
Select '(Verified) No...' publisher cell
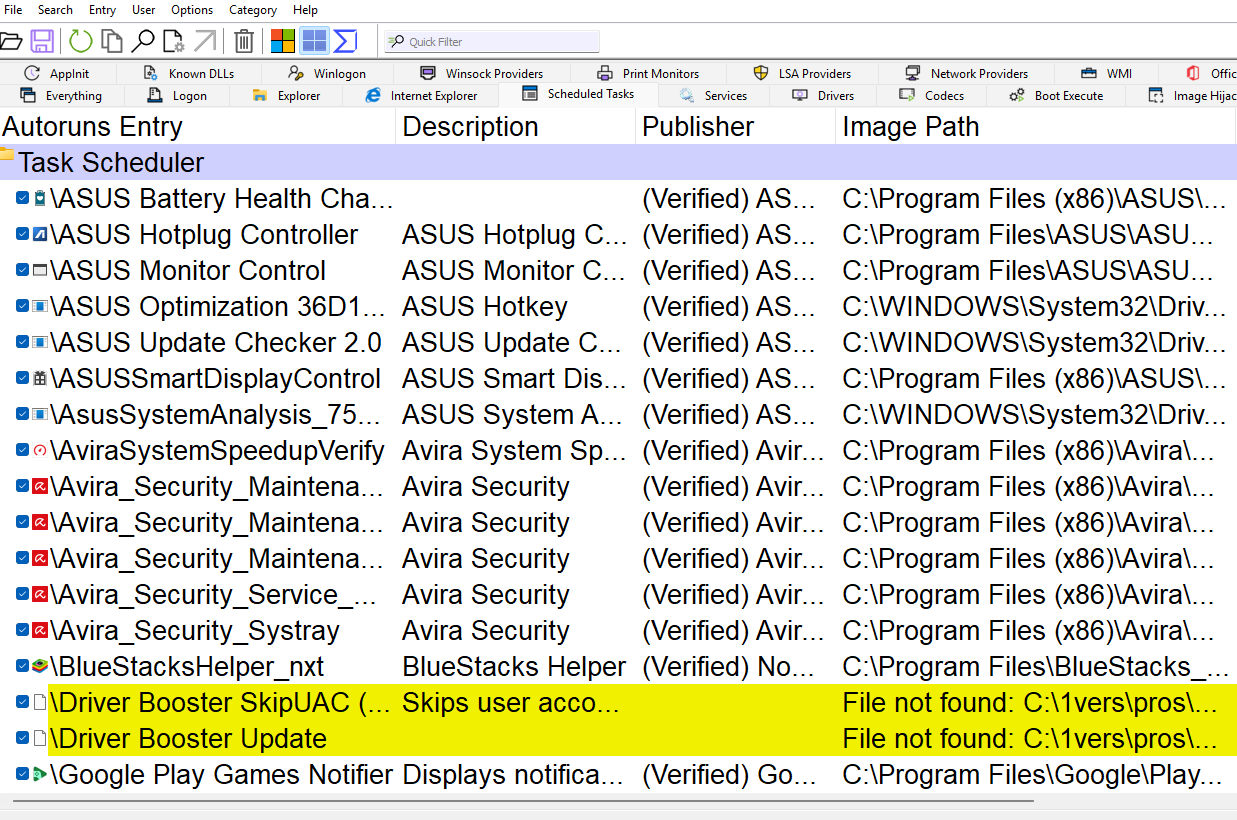(x=729, y=667)
